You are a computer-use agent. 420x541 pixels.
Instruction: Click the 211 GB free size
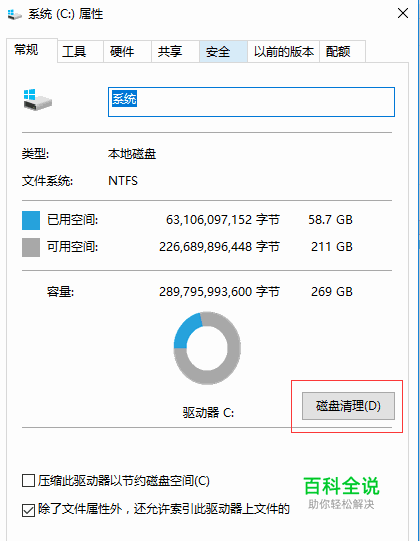[332, 247]
